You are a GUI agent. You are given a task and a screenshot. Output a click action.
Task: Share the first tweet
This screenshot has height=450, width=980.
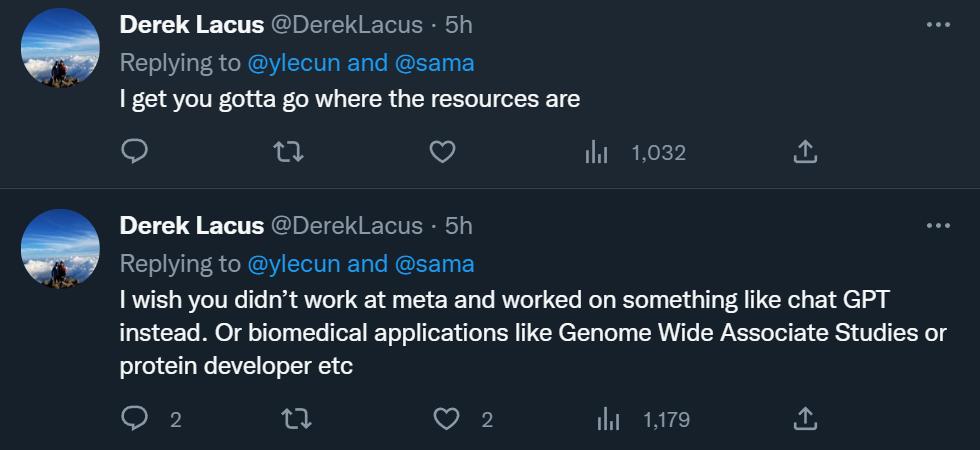click(805, 152)
